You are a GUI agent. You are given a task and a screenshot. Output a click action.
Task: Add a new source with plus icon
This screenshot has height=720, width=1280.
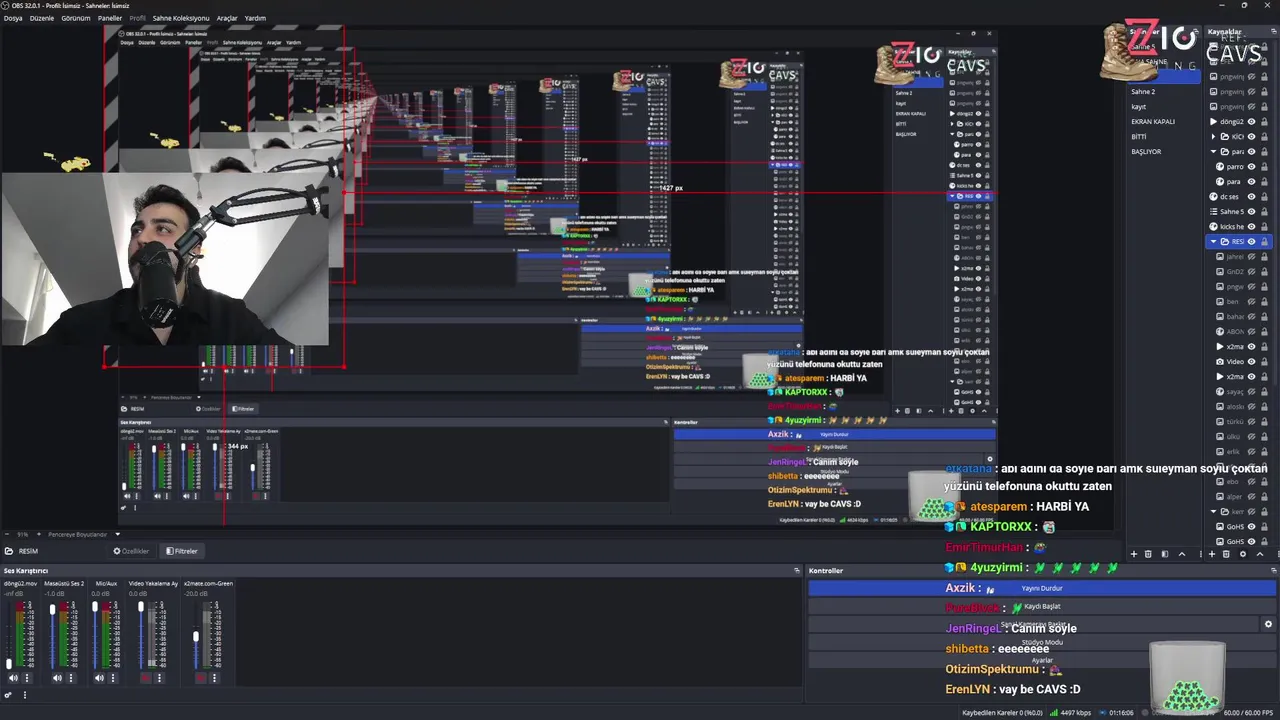pos(1212,554)
